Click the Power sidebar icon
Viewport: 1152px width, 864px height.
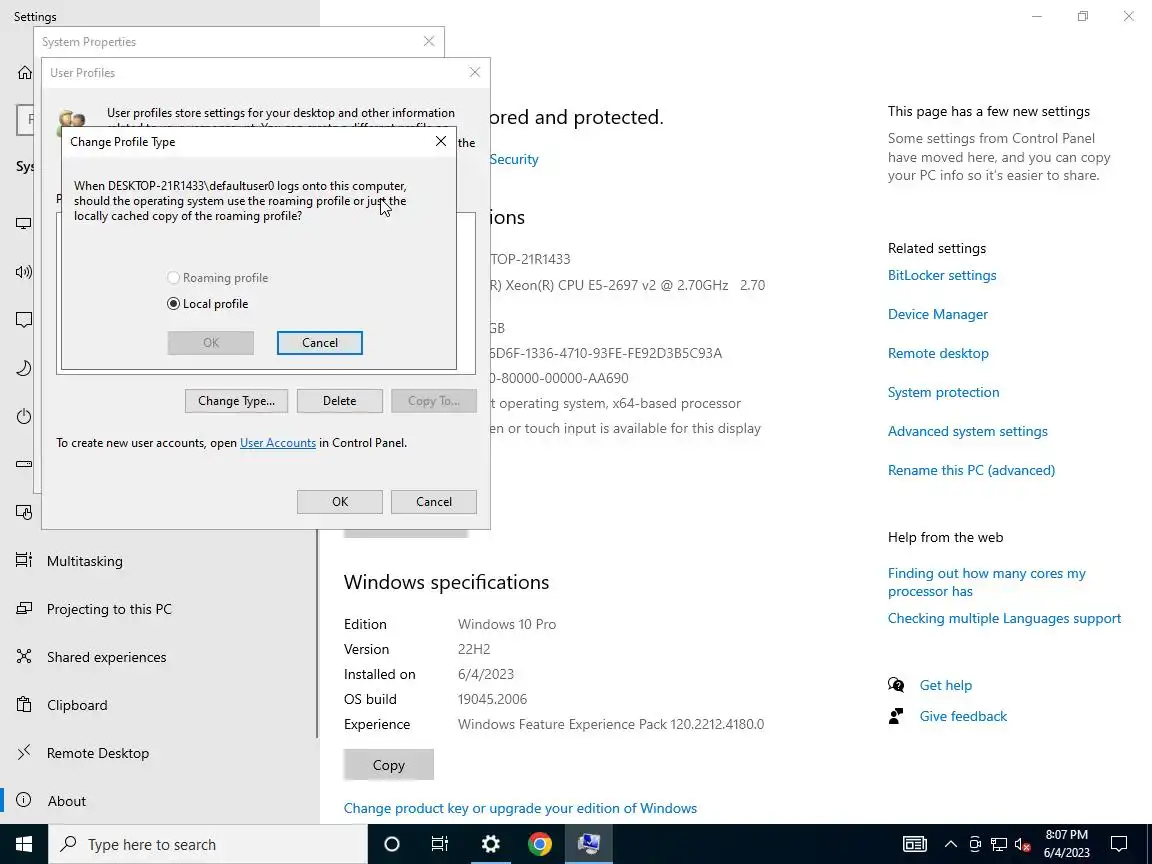(x=24, y=417)
